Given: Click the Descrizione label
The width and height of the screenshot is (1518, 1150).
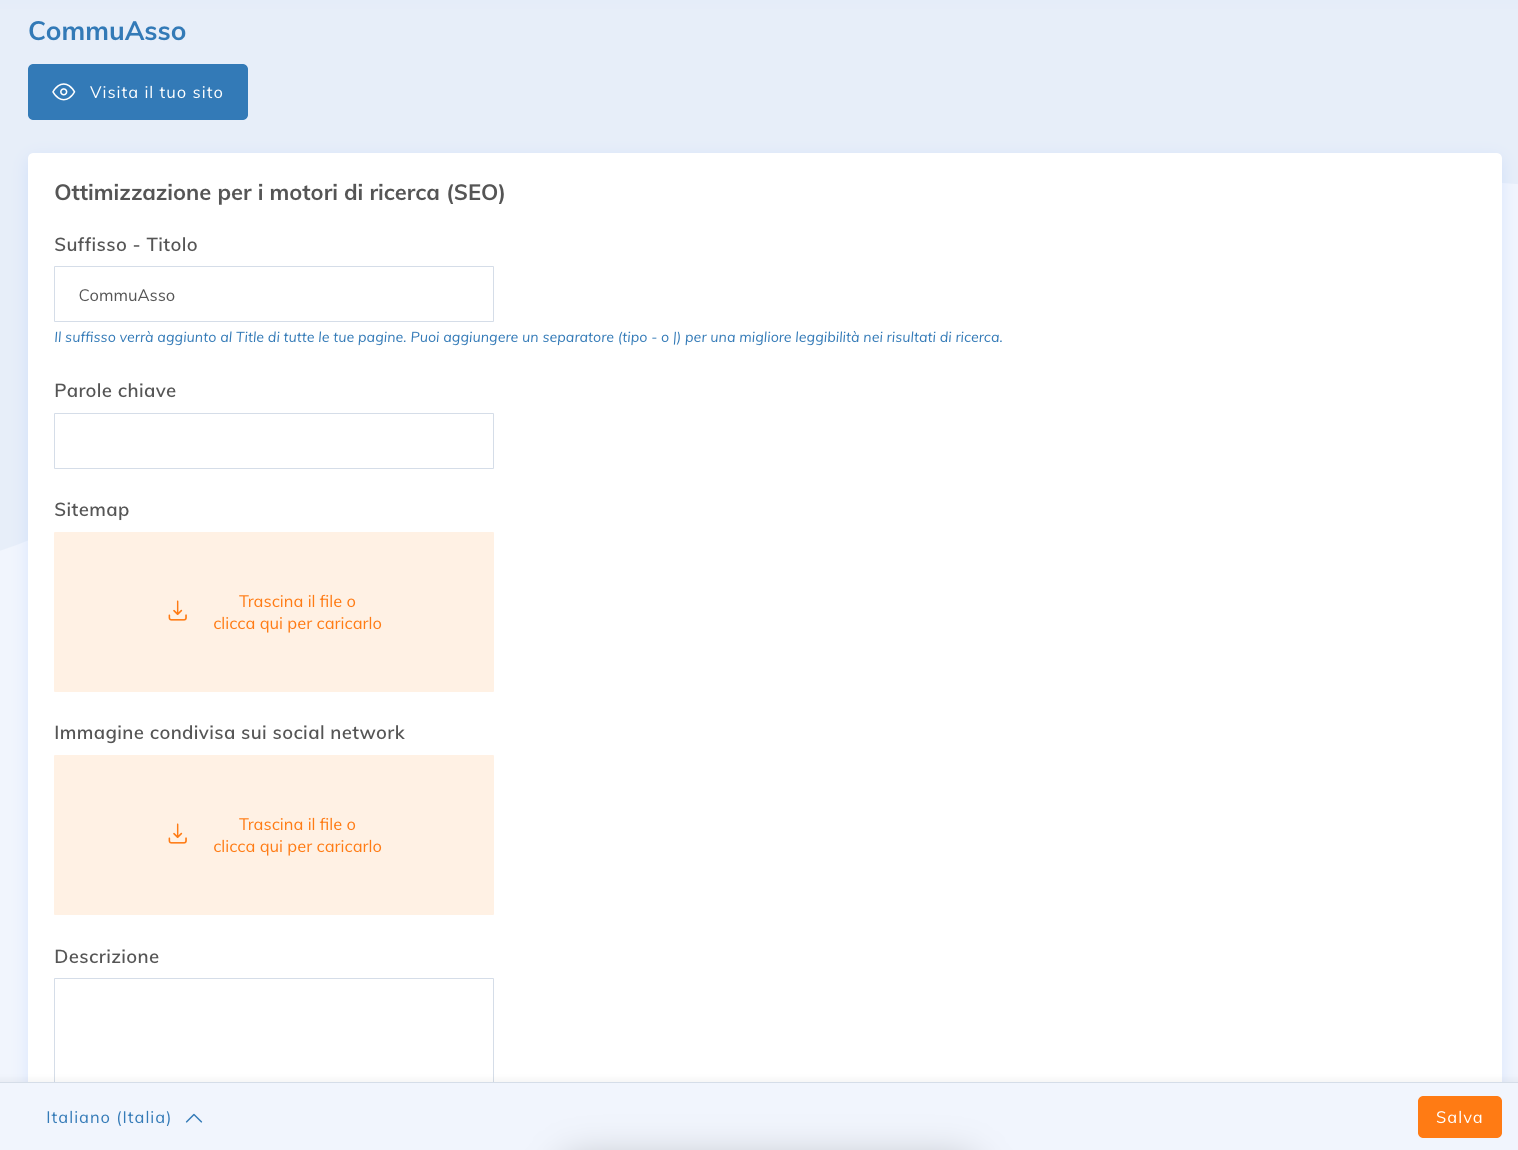Looking at the screenshot, I should (x=107, y=957).
